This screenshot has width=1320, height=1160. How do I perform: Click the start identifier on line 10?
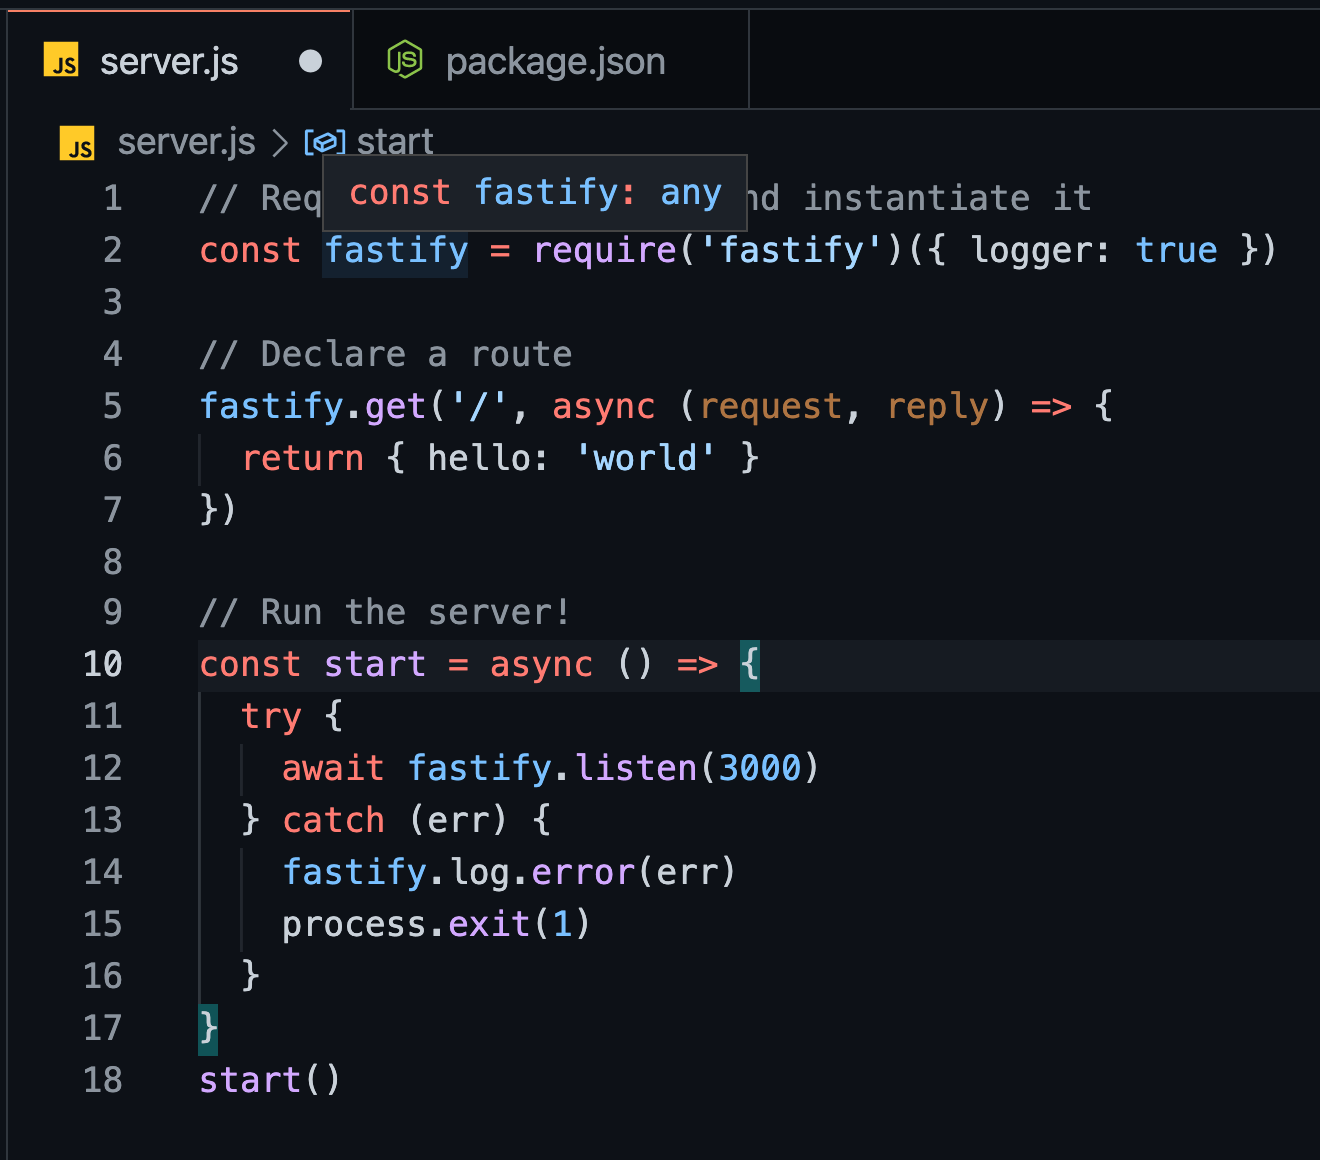click(x=375, y=664)
